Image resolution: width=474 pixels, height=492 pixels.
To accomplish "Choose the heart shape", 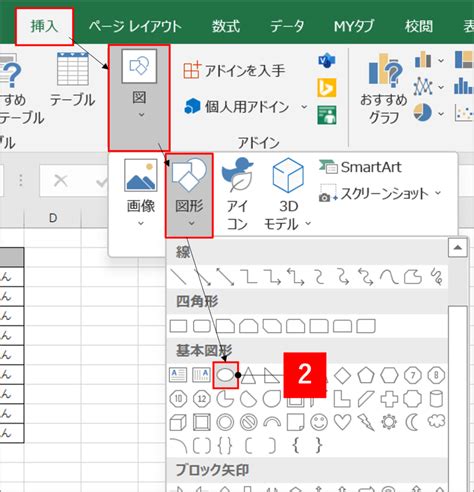I will point(342,422).
